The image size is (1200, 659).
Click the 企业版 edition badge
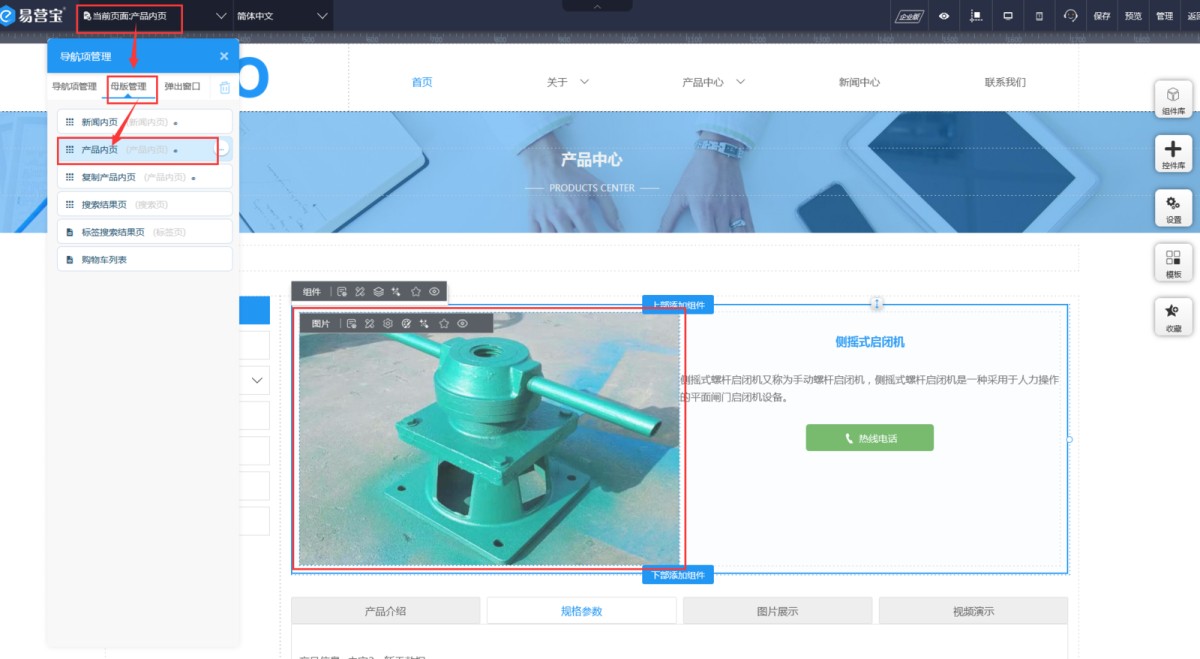(x=908, y=16)
